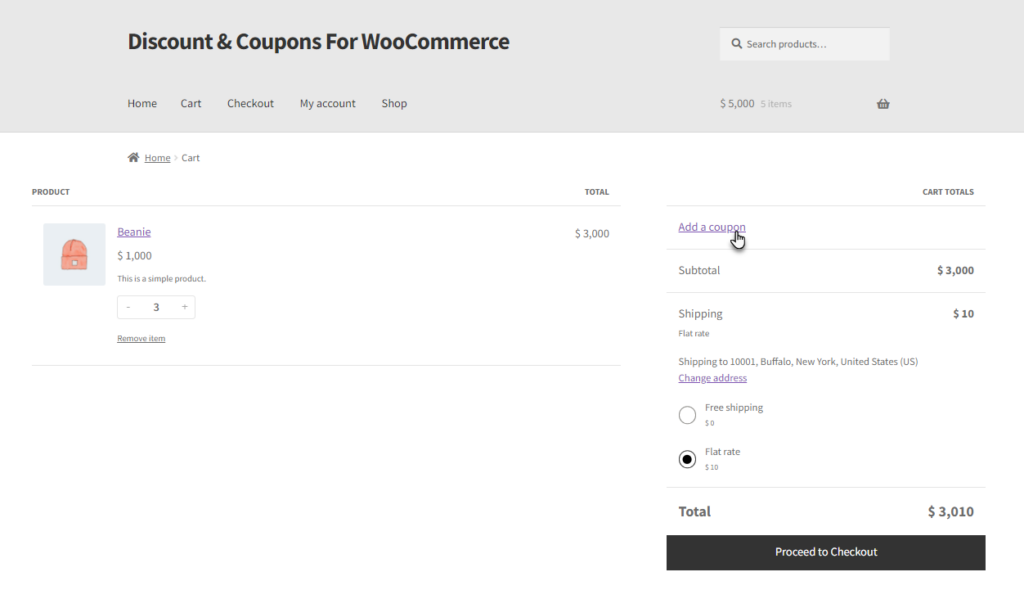Open My account in navigation
Viewport: 1024px width, 590px height.
327,103
